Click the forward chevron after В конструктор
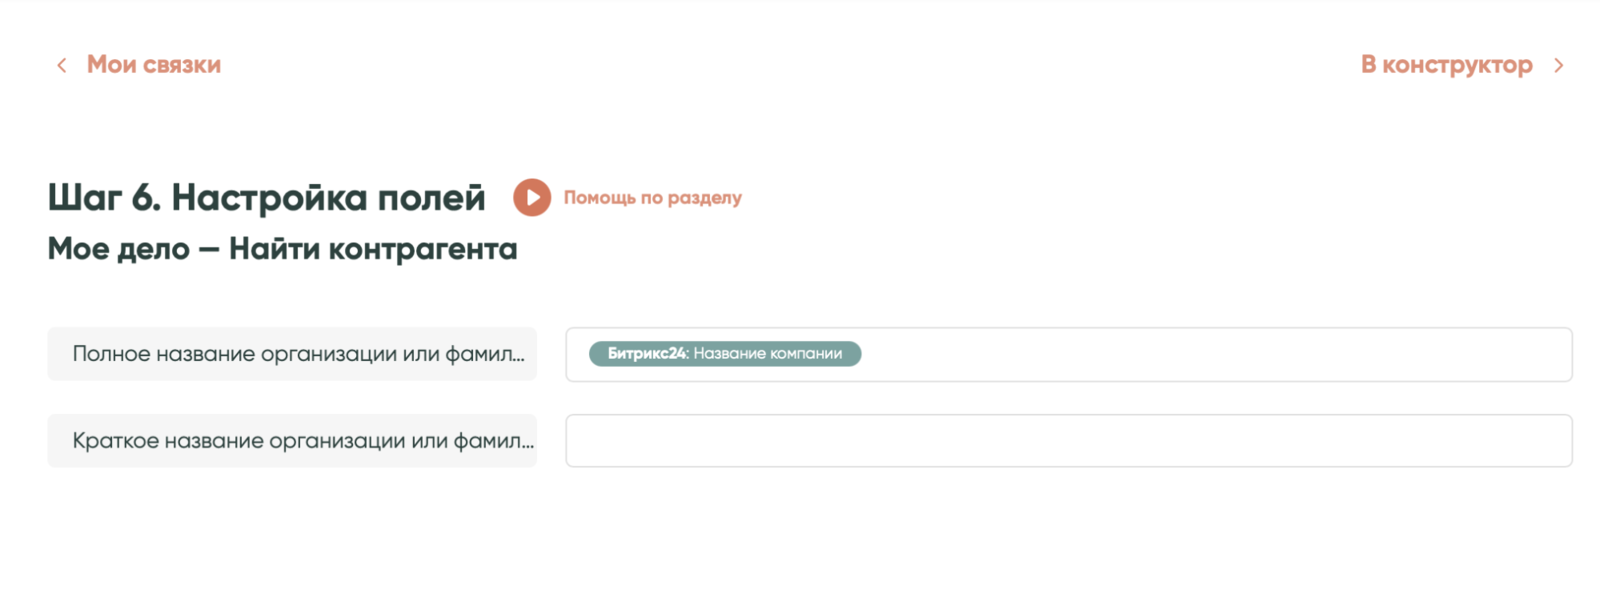The width and height of the screenshot is (1600, 610). 1558,66
